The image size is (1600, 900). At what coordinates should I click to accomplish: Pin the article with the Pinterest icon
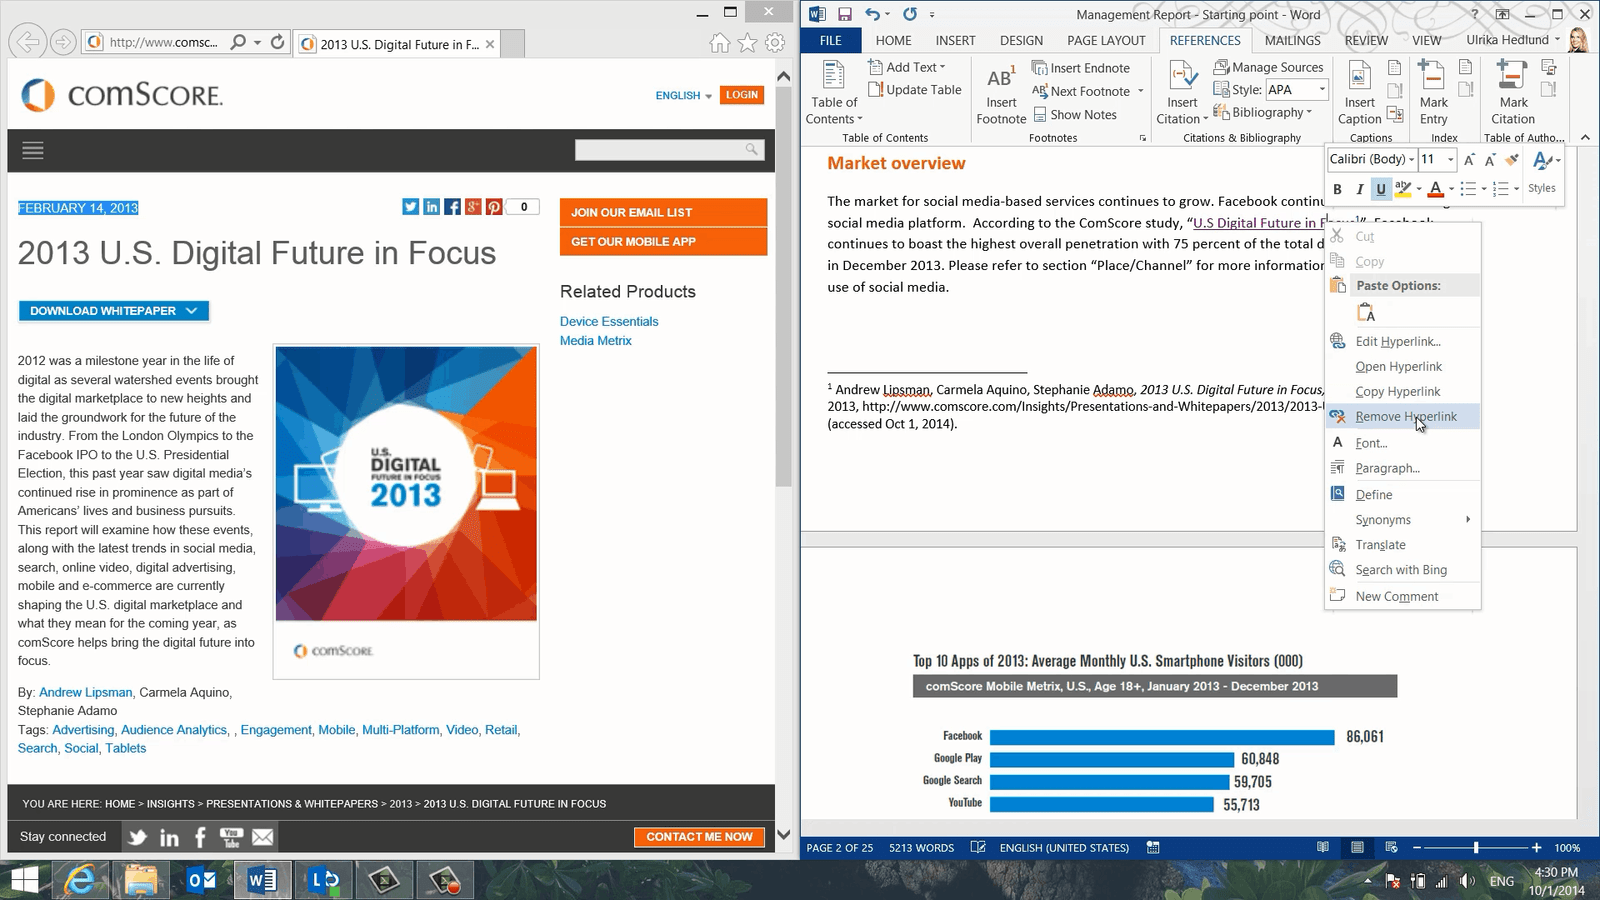494,207
